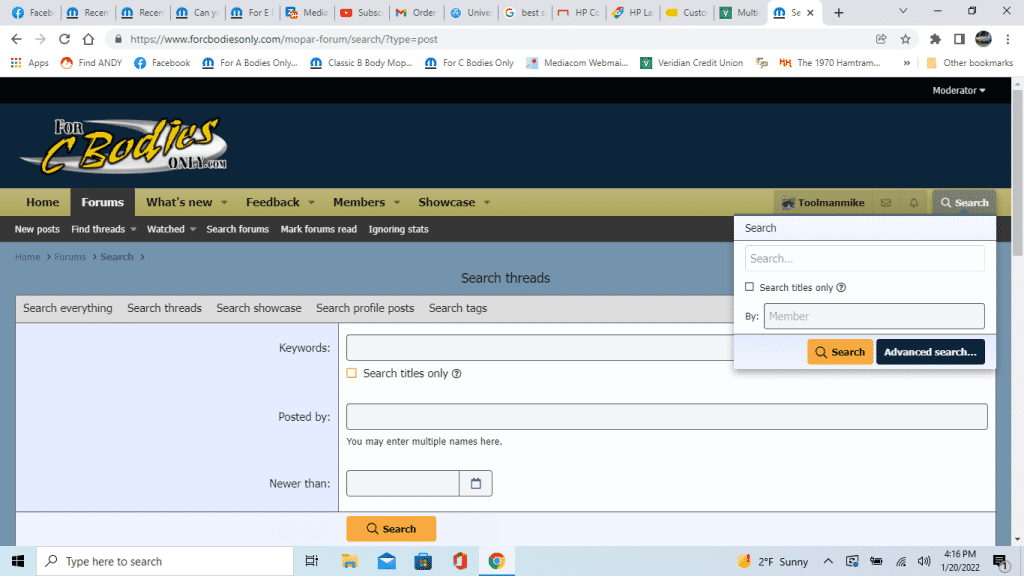Enable Search titles only in main form

(x=352, y=373)
